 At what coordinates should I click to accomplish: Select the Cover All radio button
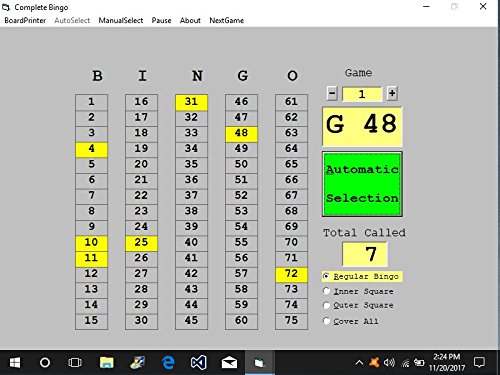point(351,321)
